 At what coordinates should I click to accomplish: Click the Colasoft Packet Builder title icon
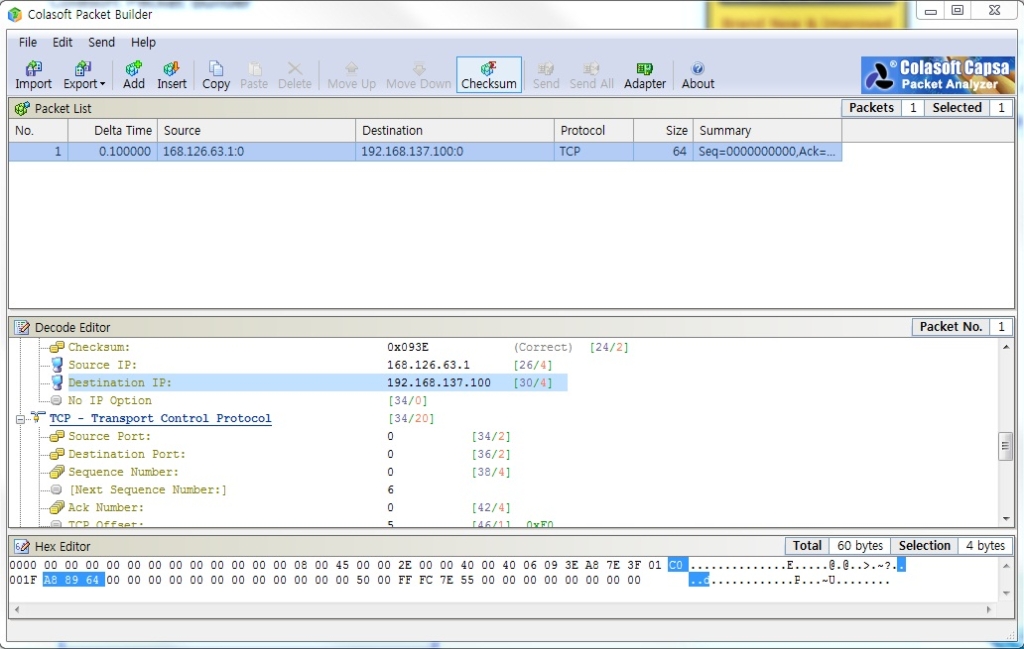(15, 14)
